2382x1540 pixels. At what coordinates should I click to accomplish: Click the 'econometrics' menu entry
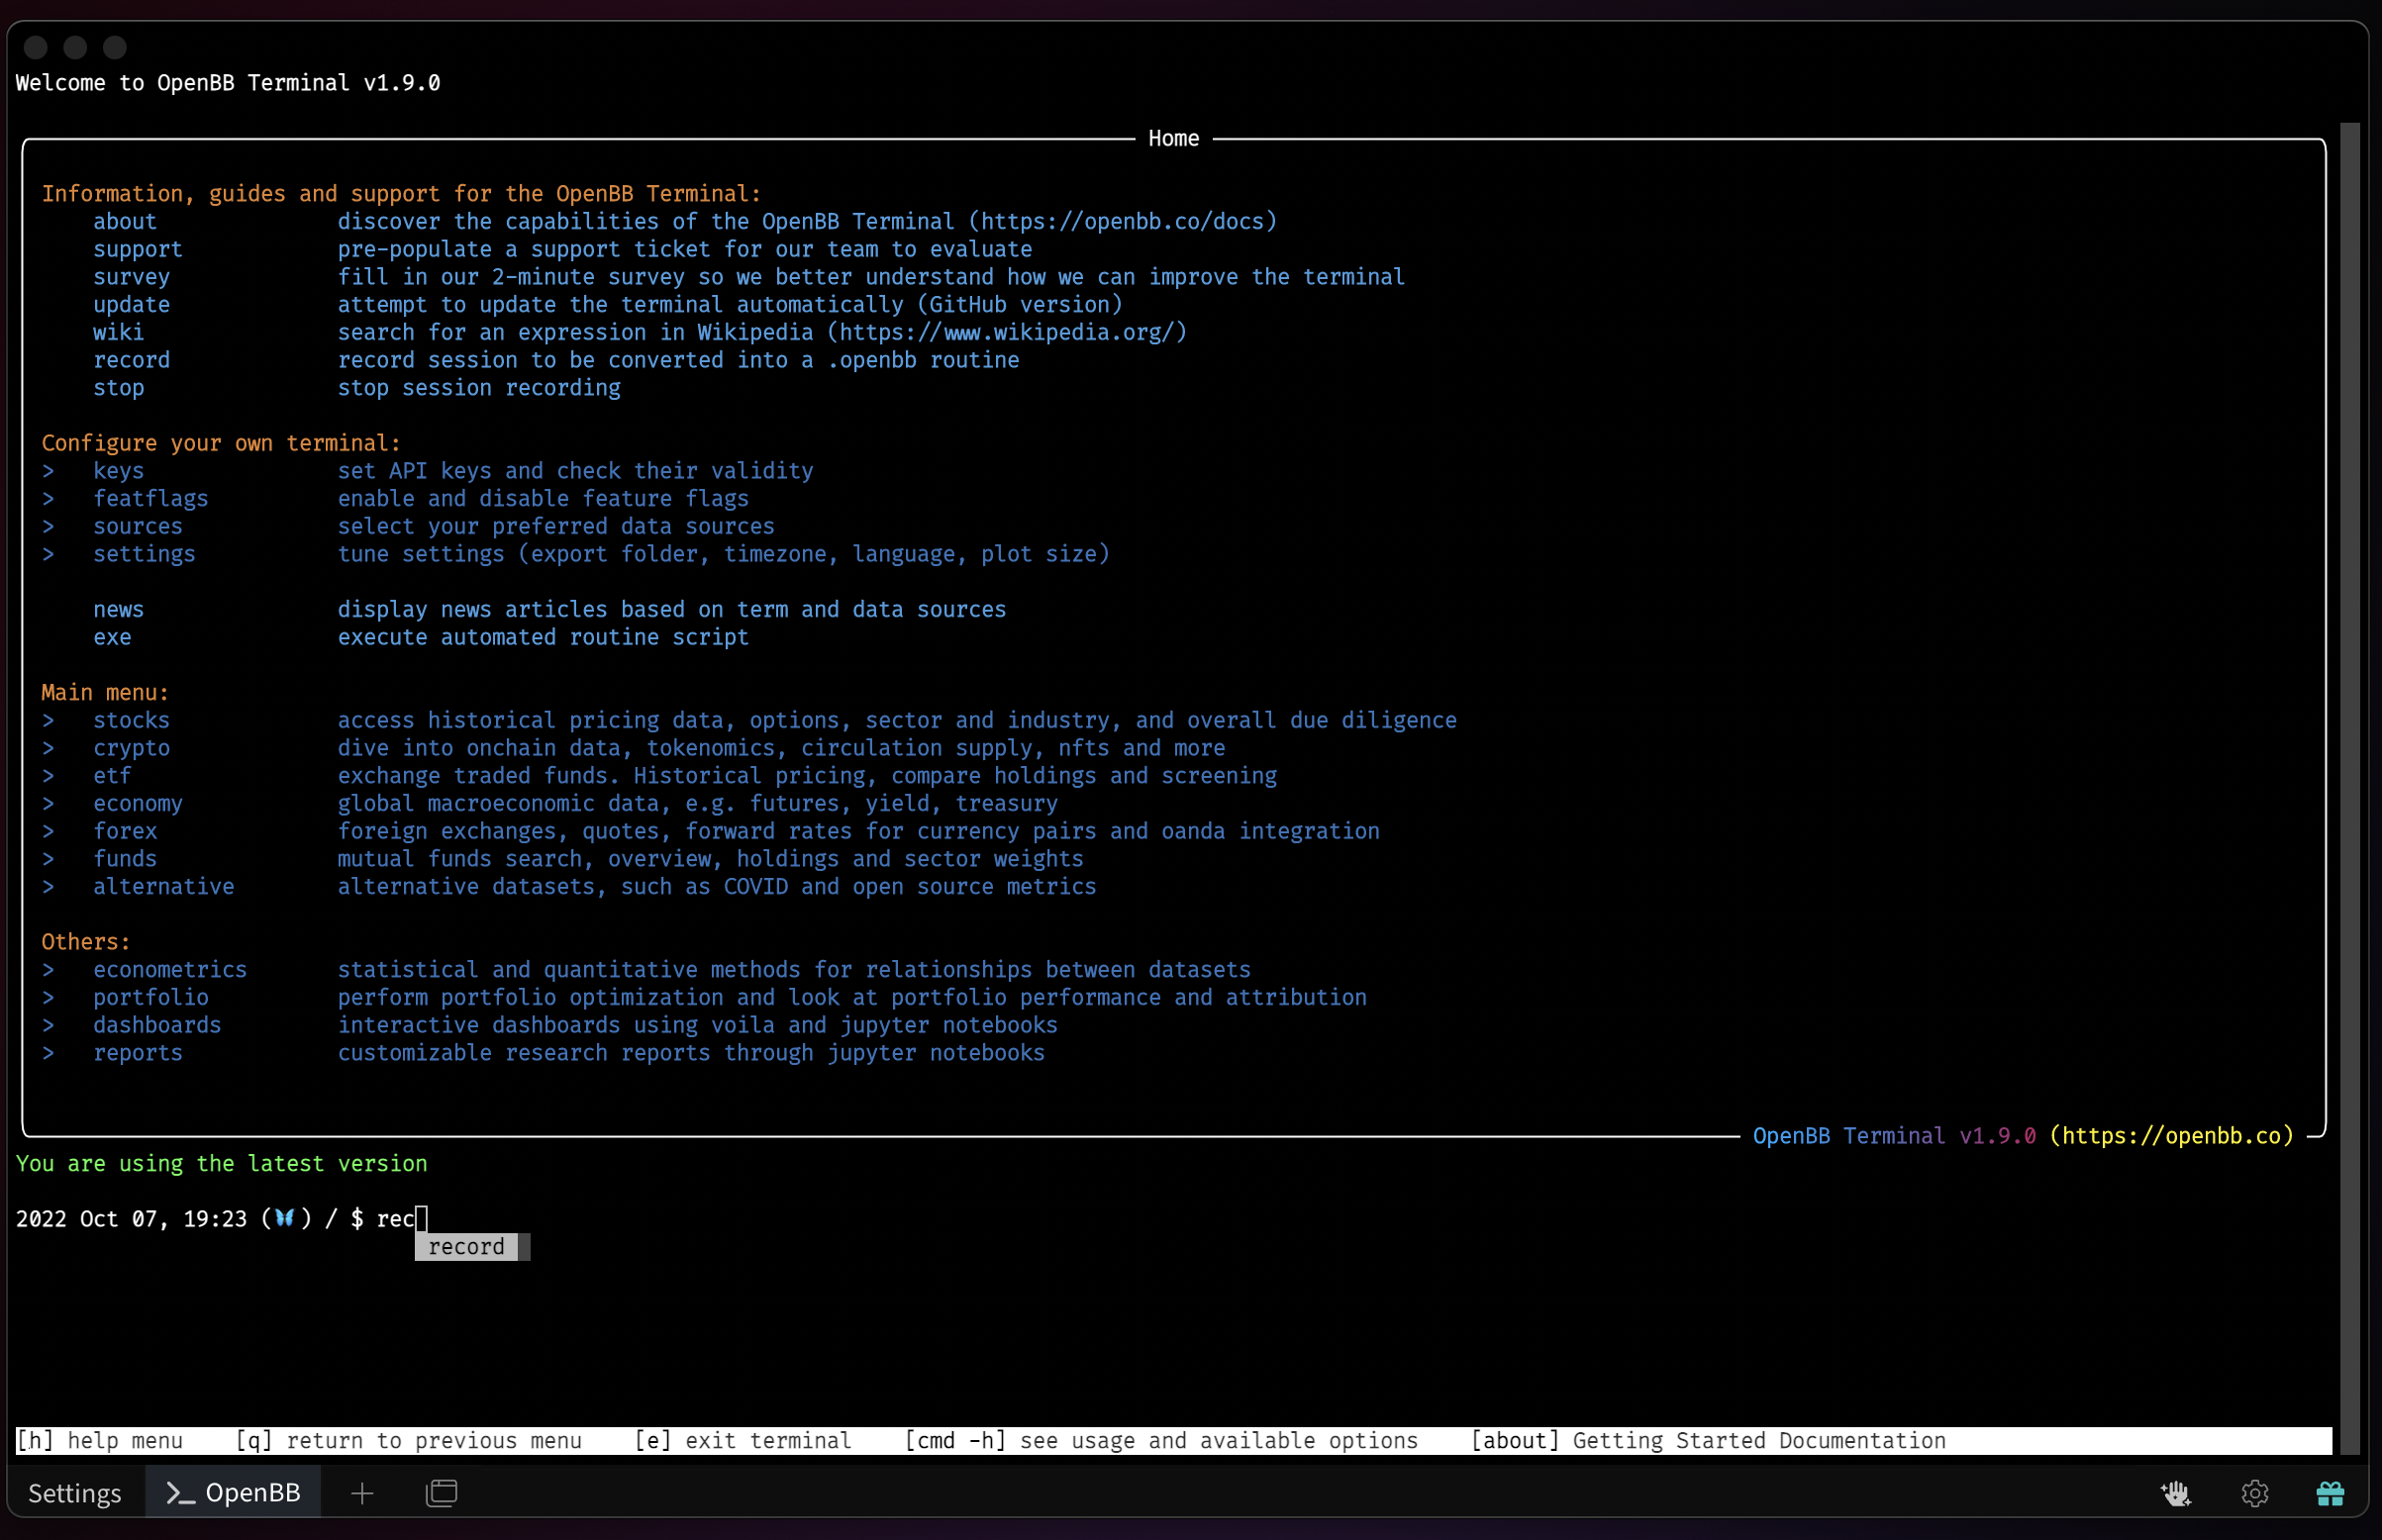click(170, 970)
